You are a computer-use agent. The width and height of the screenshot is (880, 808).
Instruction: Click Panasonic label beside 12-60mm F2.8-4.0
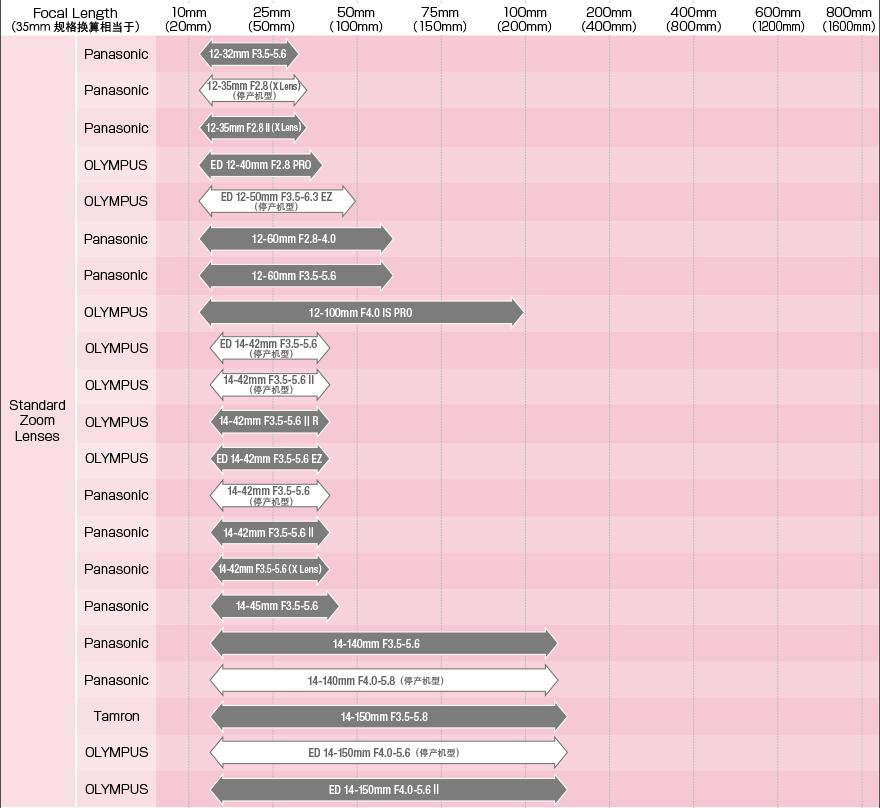116,240
